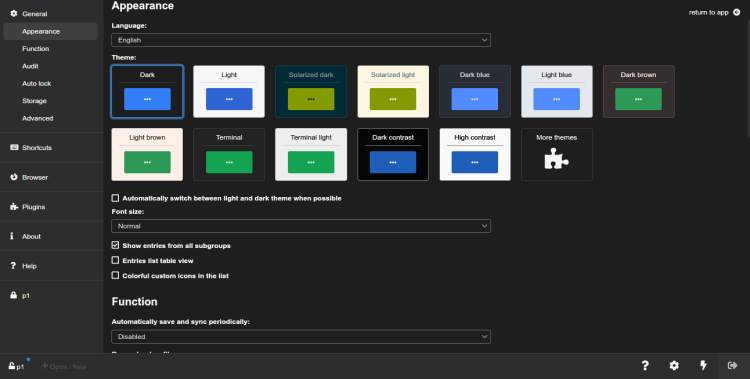The height and width of the screenshot is (379, 750).
Task: Enable automatic light and dark theme switching
Action: tap(115, 198)
